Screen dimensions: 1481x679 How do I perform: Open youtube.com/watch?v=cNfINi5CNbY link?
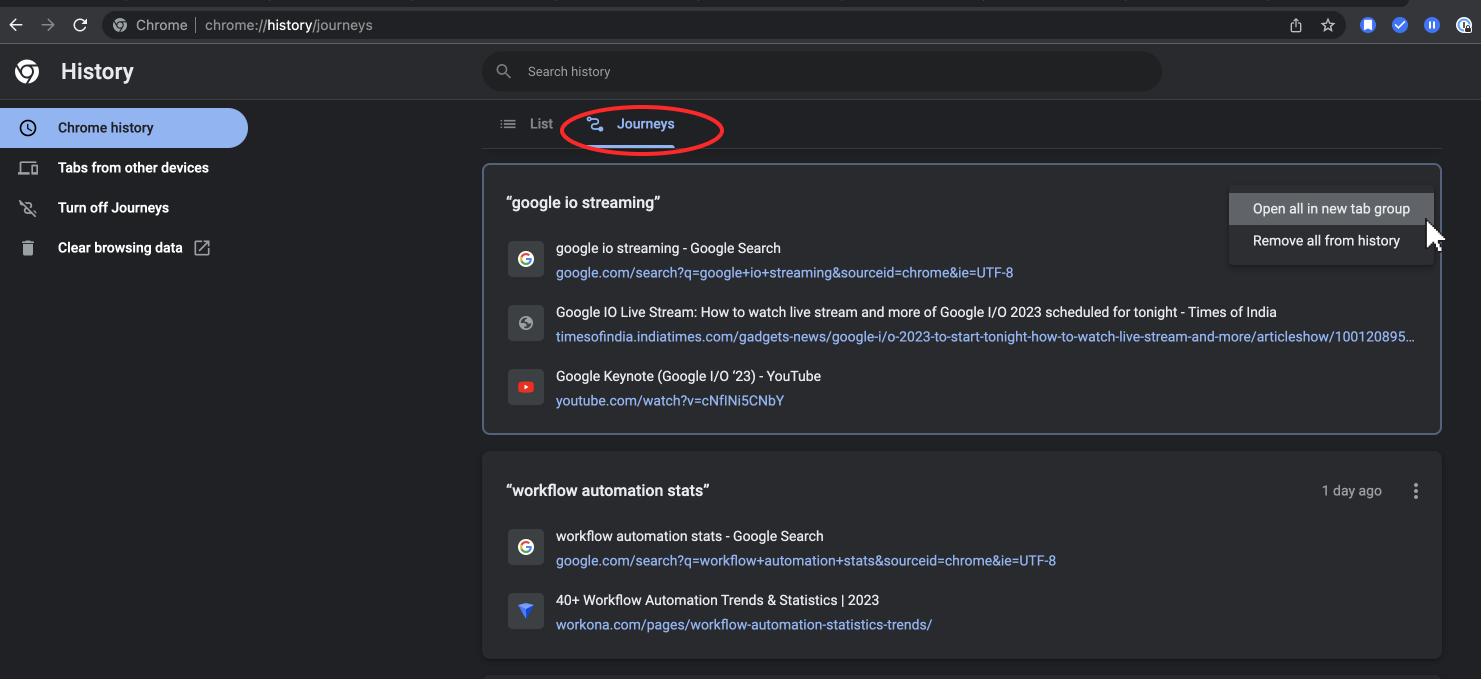670,401
